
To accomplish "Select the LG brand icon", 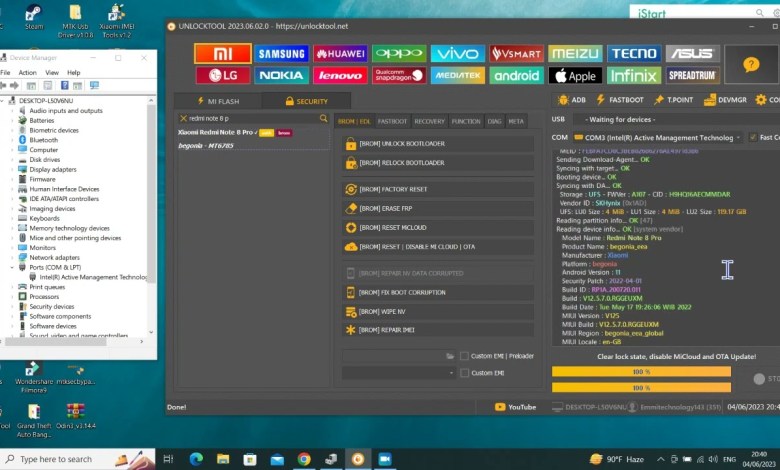I will (222, 75).
